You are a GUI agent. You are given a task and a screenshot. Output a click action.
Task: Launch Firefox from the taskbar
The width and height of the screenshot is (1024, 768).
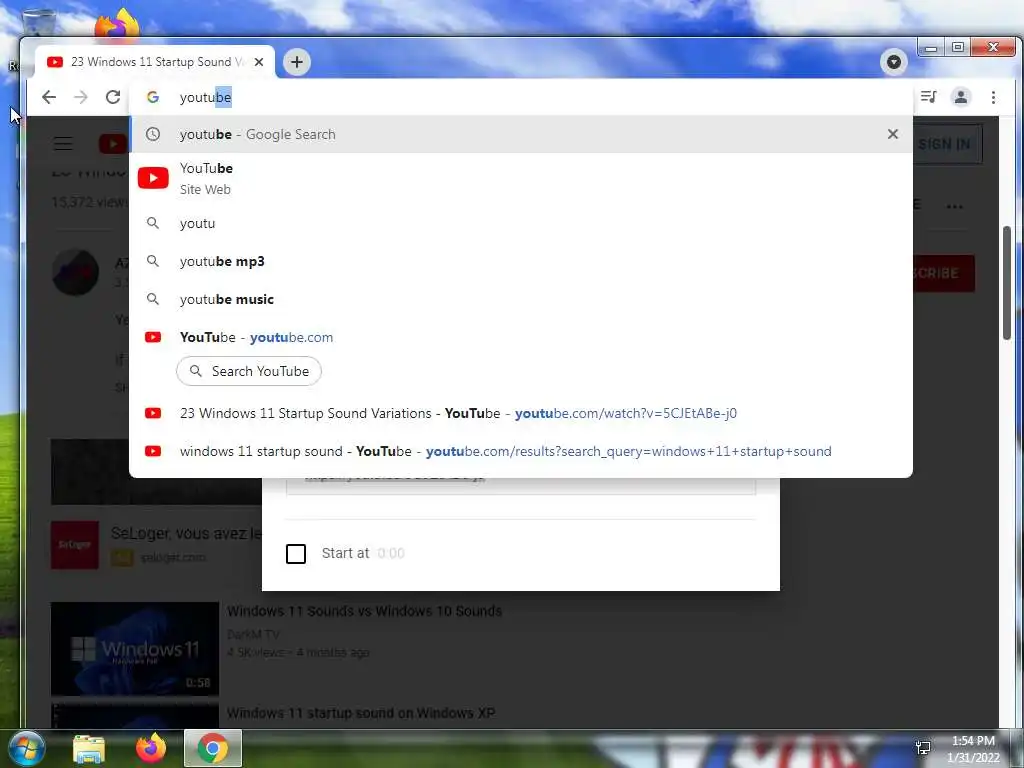[x=151, y=748]
